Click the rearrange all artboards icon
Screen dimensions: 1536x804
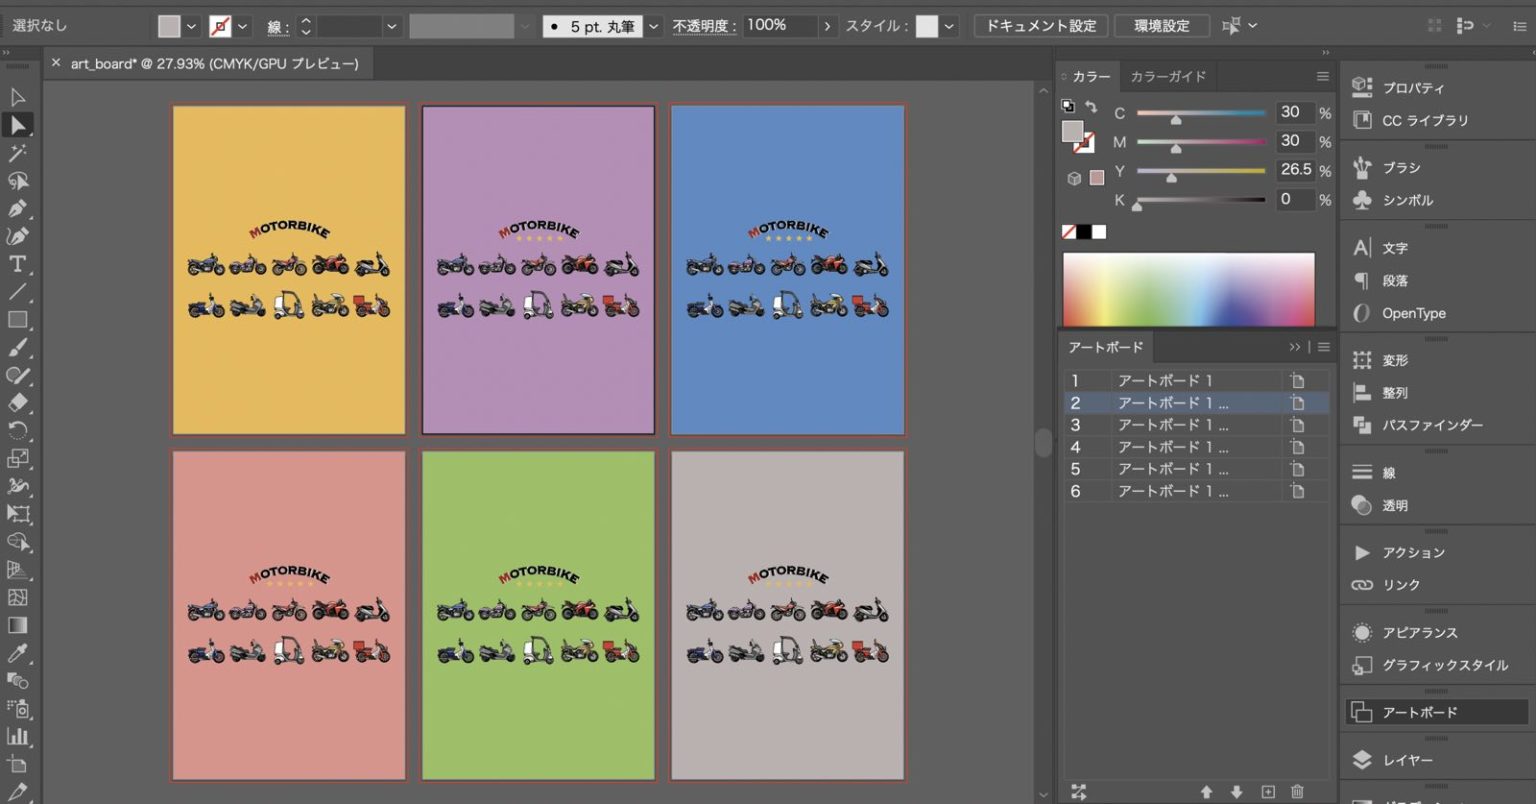(x=1078, y=792)
